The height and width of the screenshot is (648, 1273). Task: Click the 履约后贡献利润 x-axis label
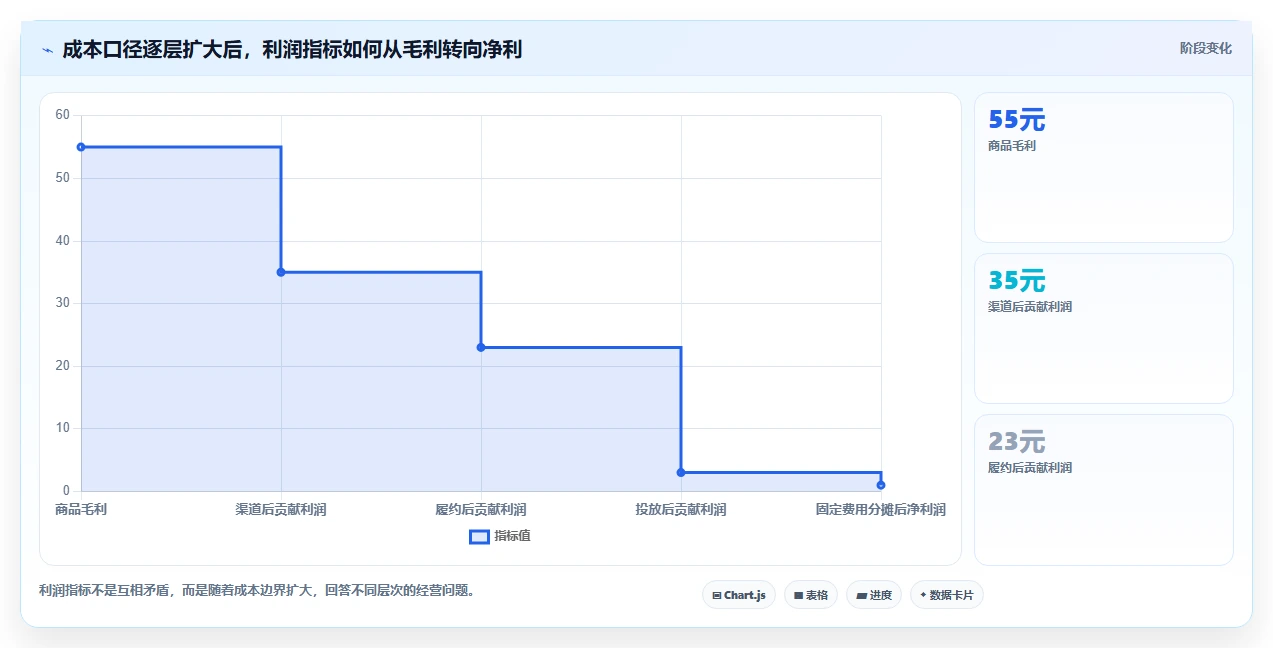(x=481, y=510)
